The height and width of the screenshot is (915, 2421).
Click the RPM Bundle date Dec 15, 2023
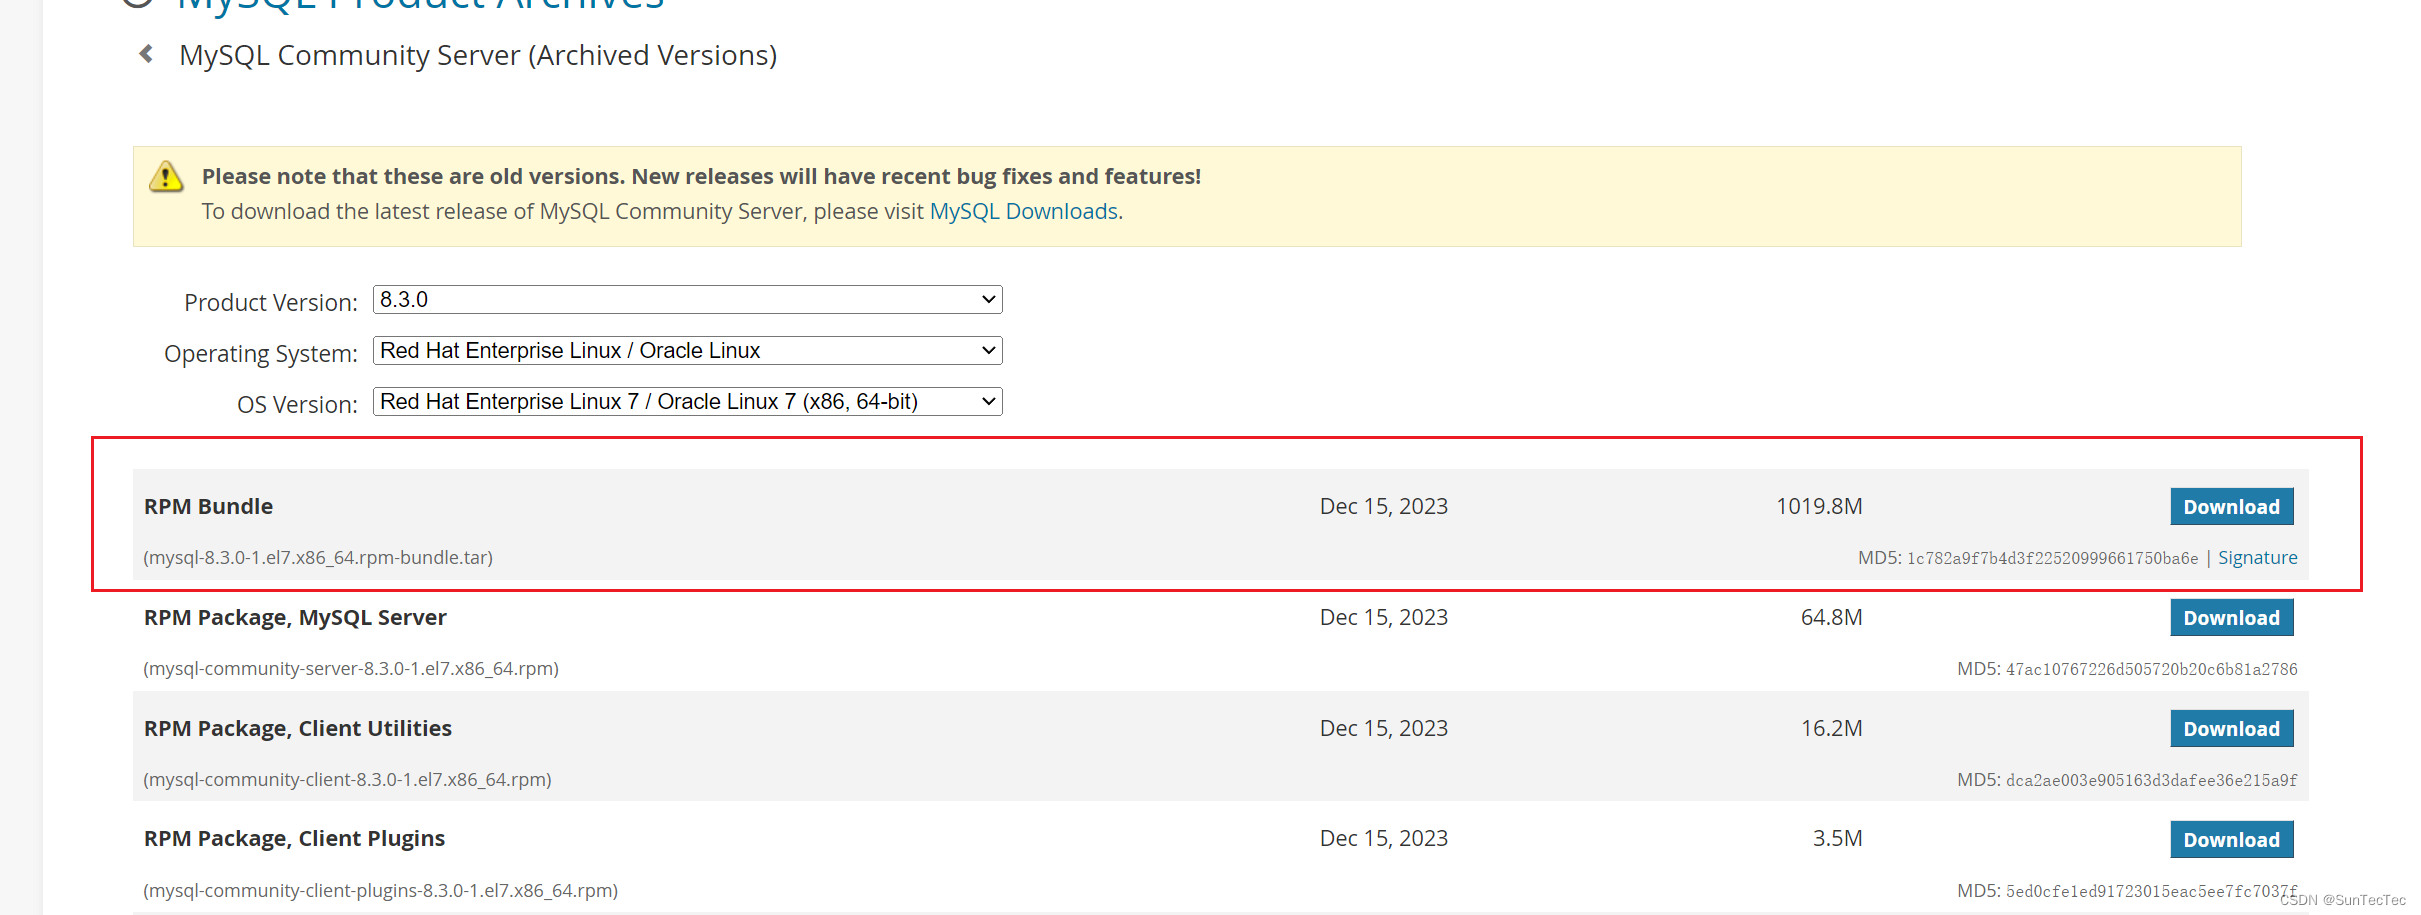(x=1384, y=507)
